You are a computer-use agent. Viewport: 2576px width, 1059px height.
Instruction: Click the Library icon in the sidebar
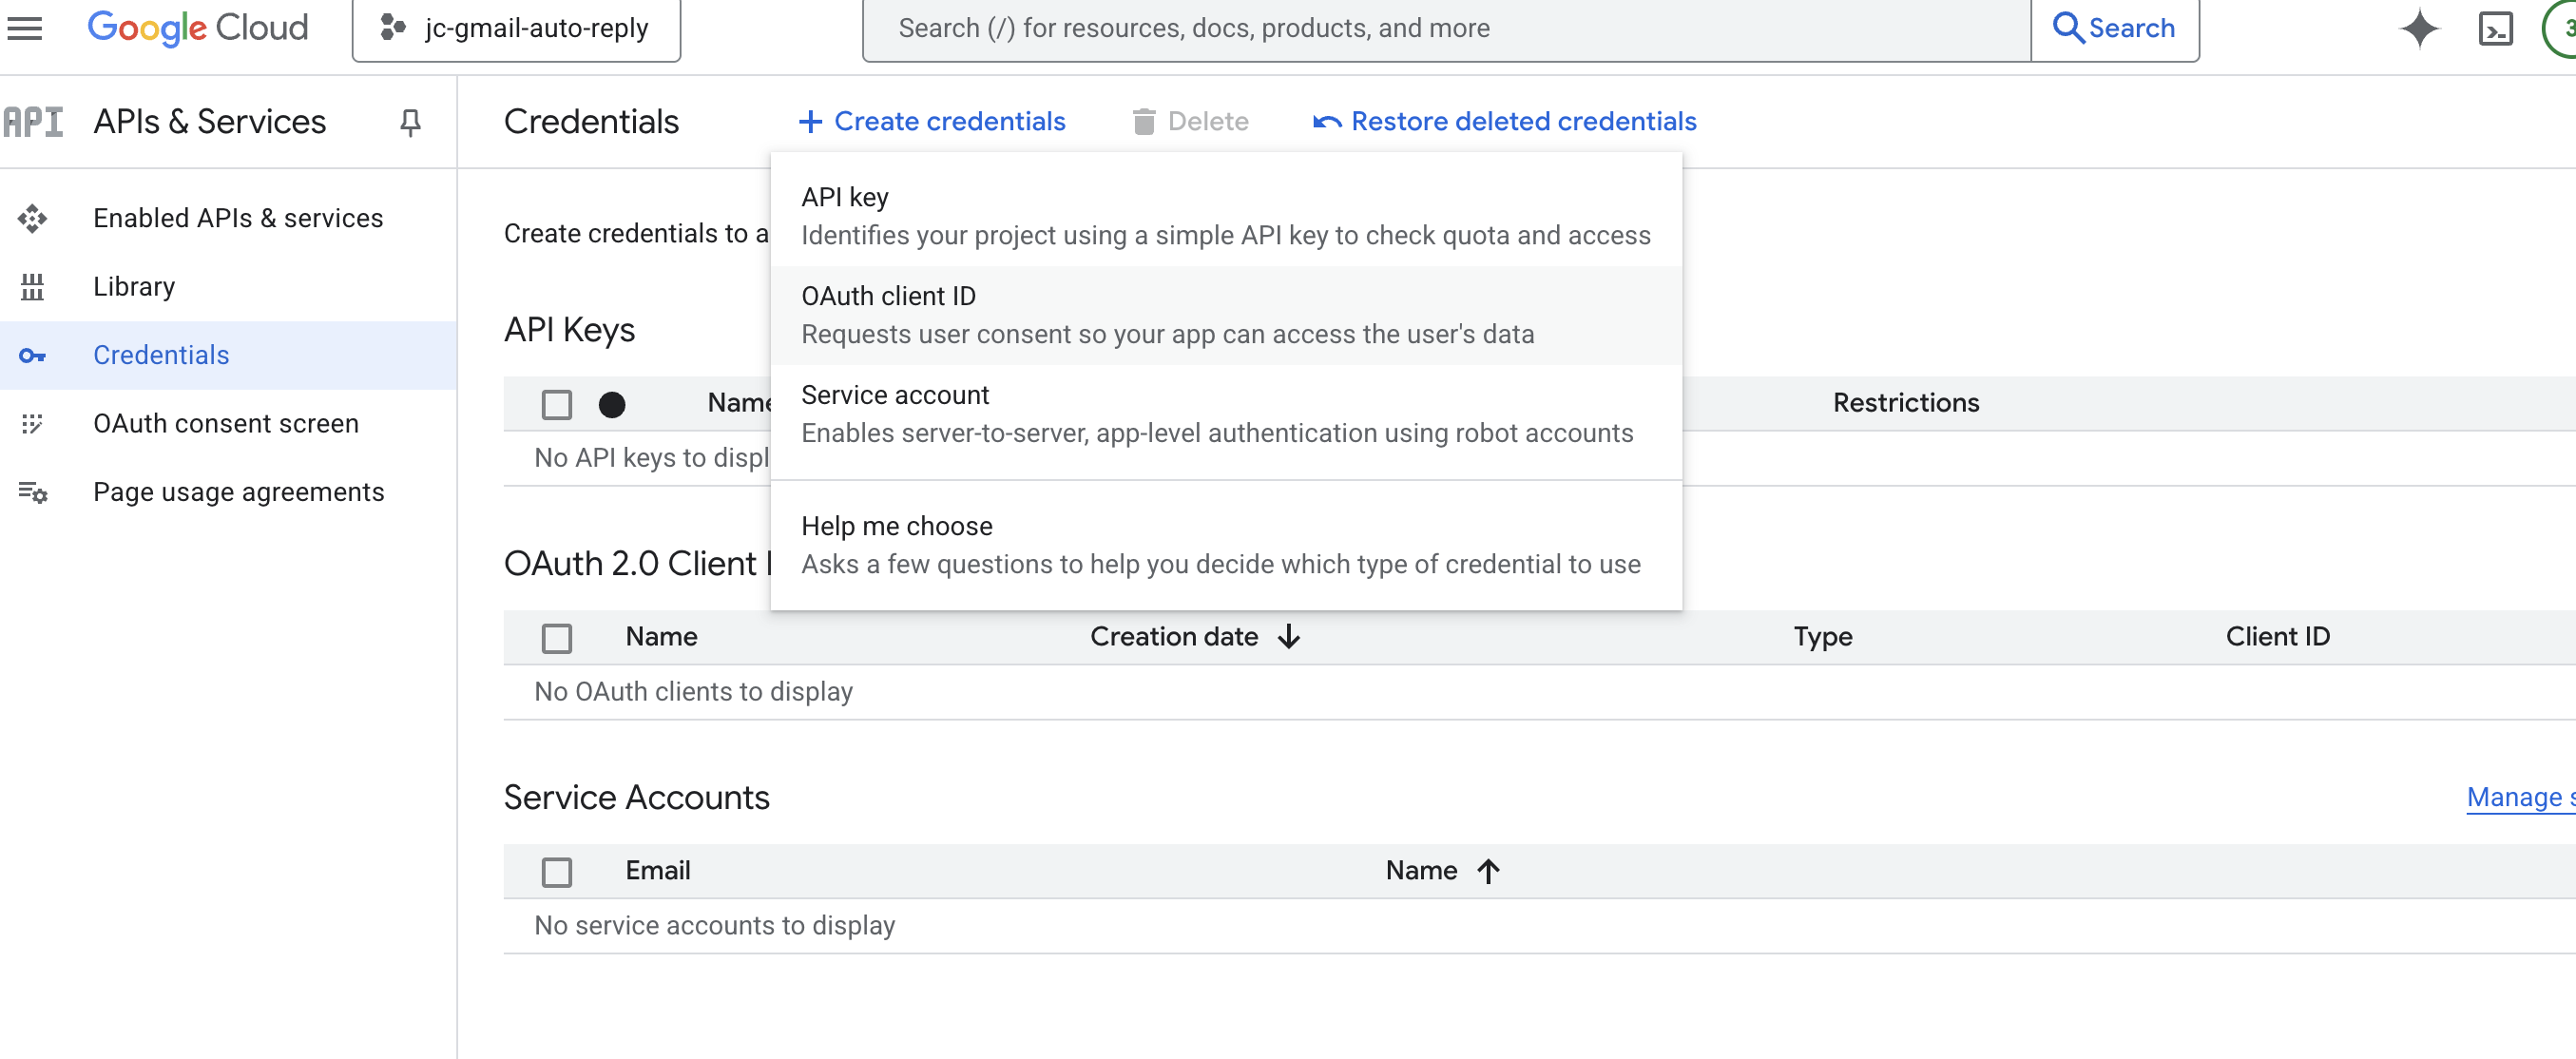click(x=32, y=287)
